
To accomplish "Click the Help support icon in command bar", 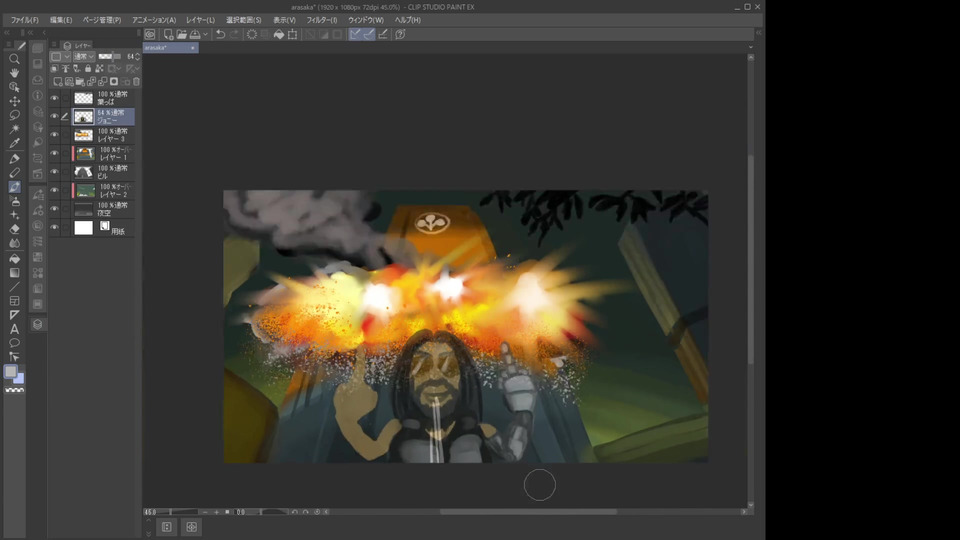I will pos(400,34).
